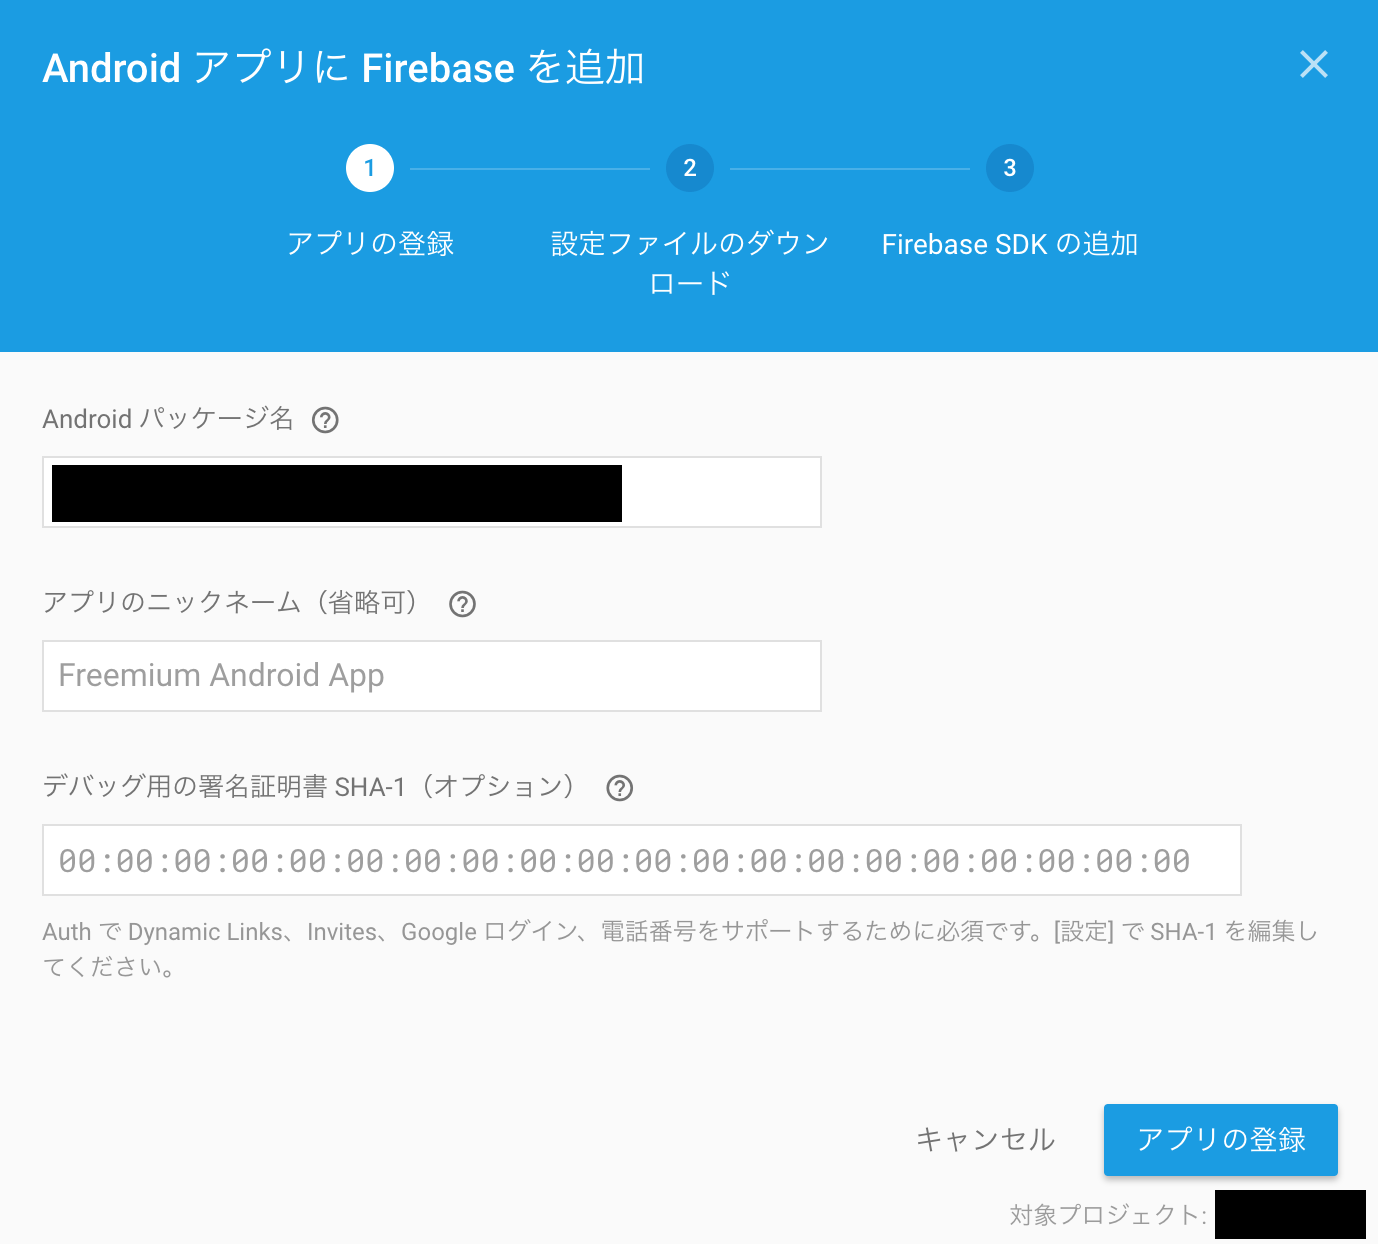Select step 2 circle in the stepper
This screenshot has width=1378, height=1244.
coord(690,168)
